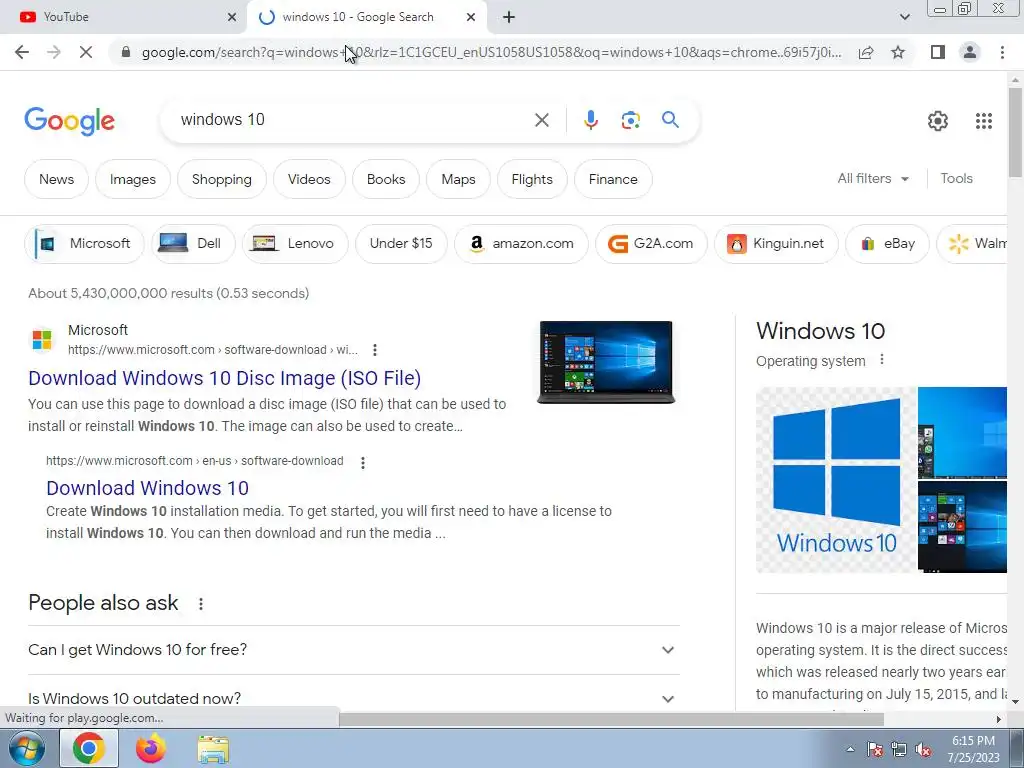1024x768 pixels.
Task: Open the Google apps grid
Action: point(984,121)
